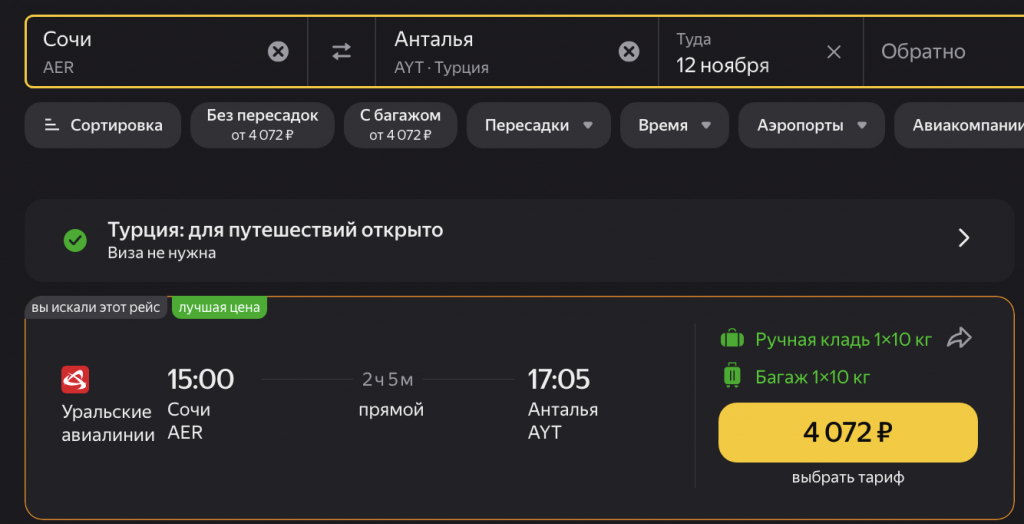Viewport: 1024px width, 524px height.
Task: Click the green baggage suitcase icon
Action: point(733,376)
